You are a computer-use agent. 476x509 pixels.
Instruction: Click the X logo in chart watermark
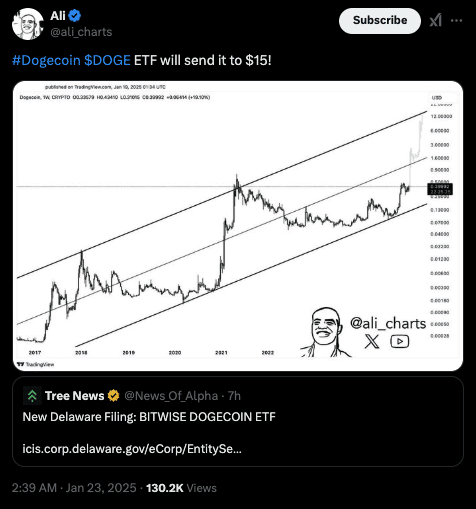click(x=372, y=341)
